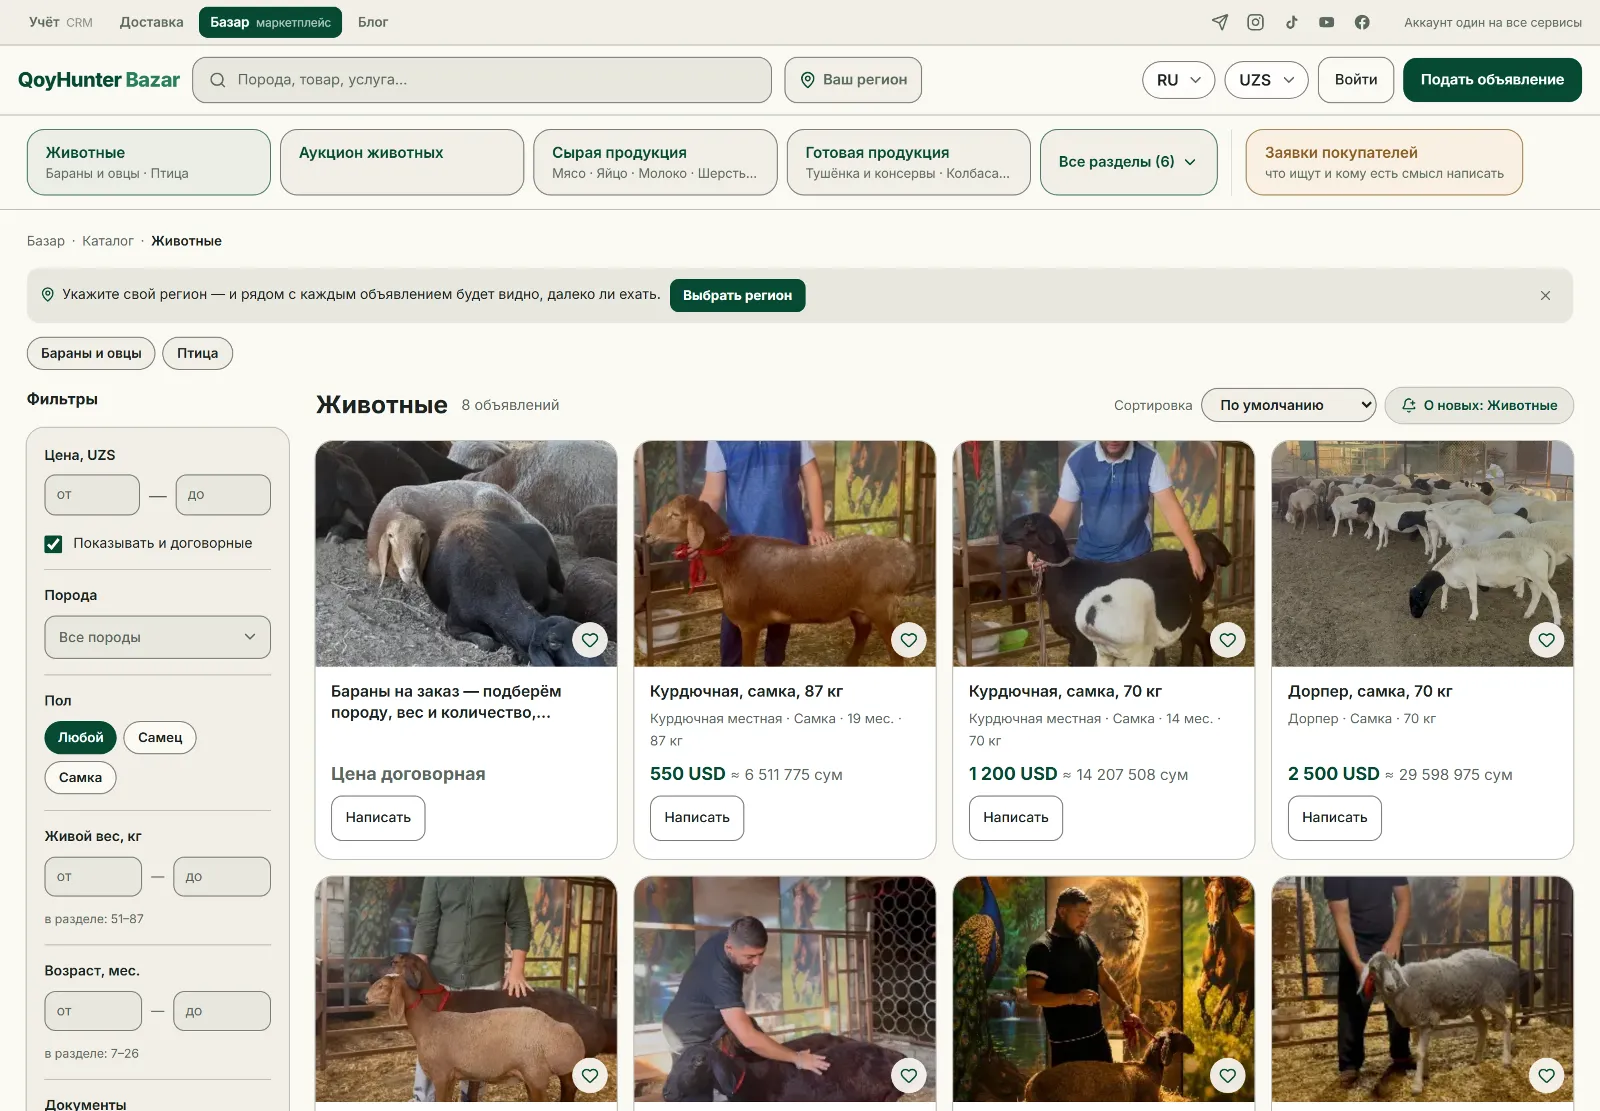Open the TikTok icon in header
This screenshot has width=1600, height=1111.
click(x=1291, y=22)
